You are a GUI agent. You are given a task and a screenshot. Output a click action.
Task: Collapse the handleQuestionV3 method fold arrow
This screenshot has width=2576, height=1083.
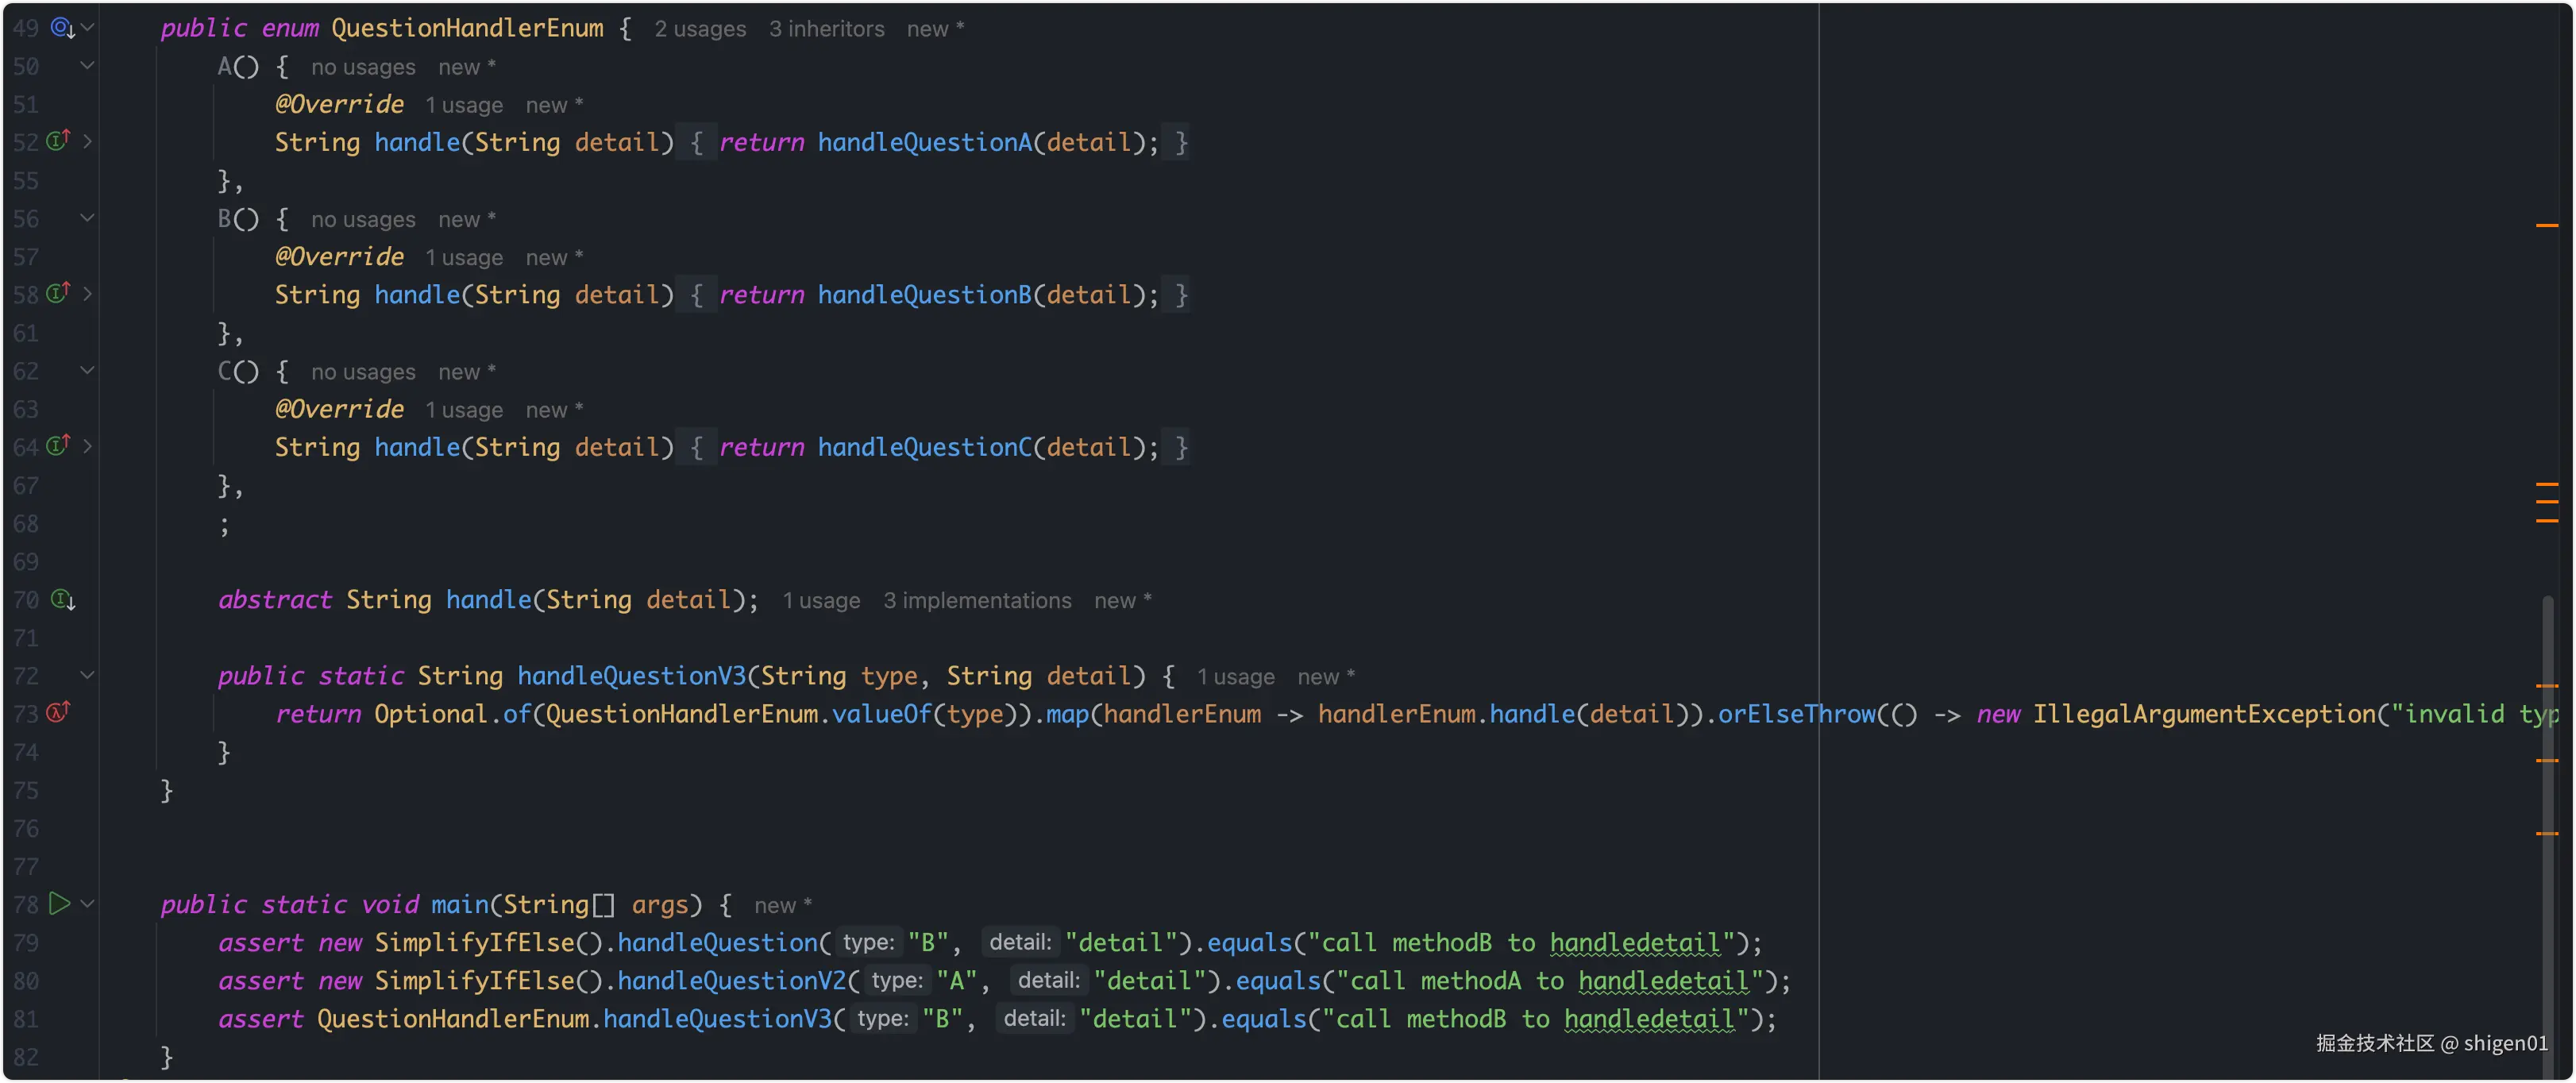(88, 676)
